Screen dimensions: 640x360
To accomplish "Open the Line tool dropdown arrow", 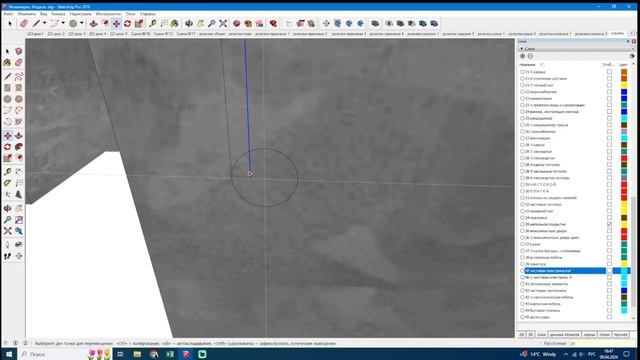I will click(x=44, y=23).
